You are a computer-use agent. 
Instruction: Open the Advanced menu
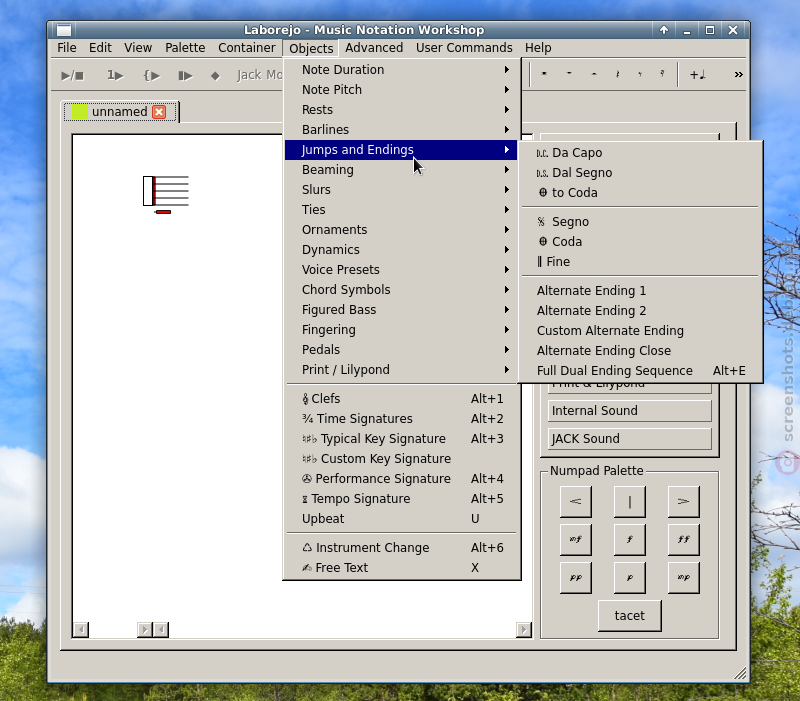(x=374, y=47)
